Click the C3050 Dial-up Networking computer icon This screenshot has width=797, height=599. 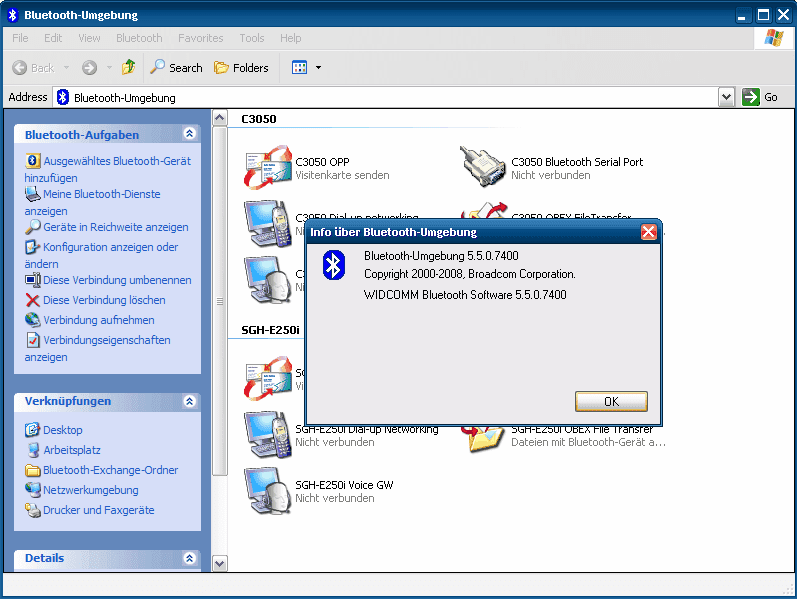[267, 224]
